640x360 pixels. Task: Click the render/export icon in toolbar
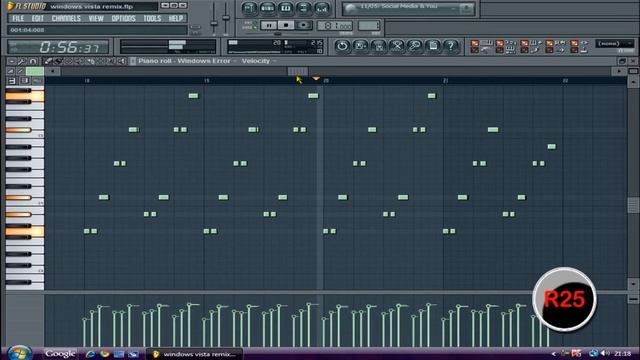[x=379, y=46]
